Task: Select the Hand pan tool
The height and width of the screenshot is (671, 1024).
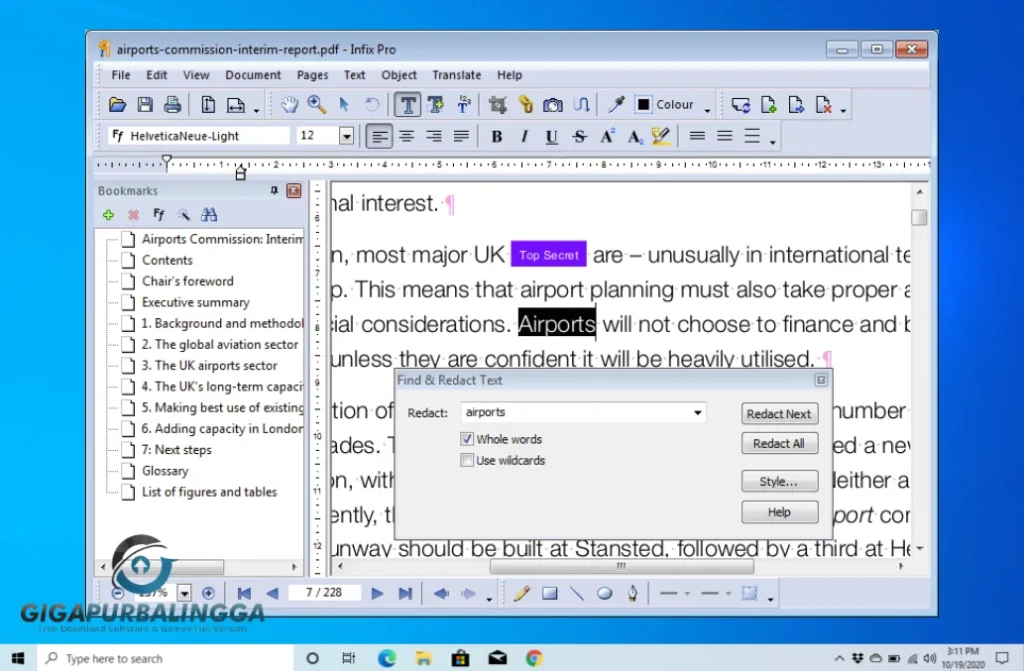Action: click(x=289, y=104)
